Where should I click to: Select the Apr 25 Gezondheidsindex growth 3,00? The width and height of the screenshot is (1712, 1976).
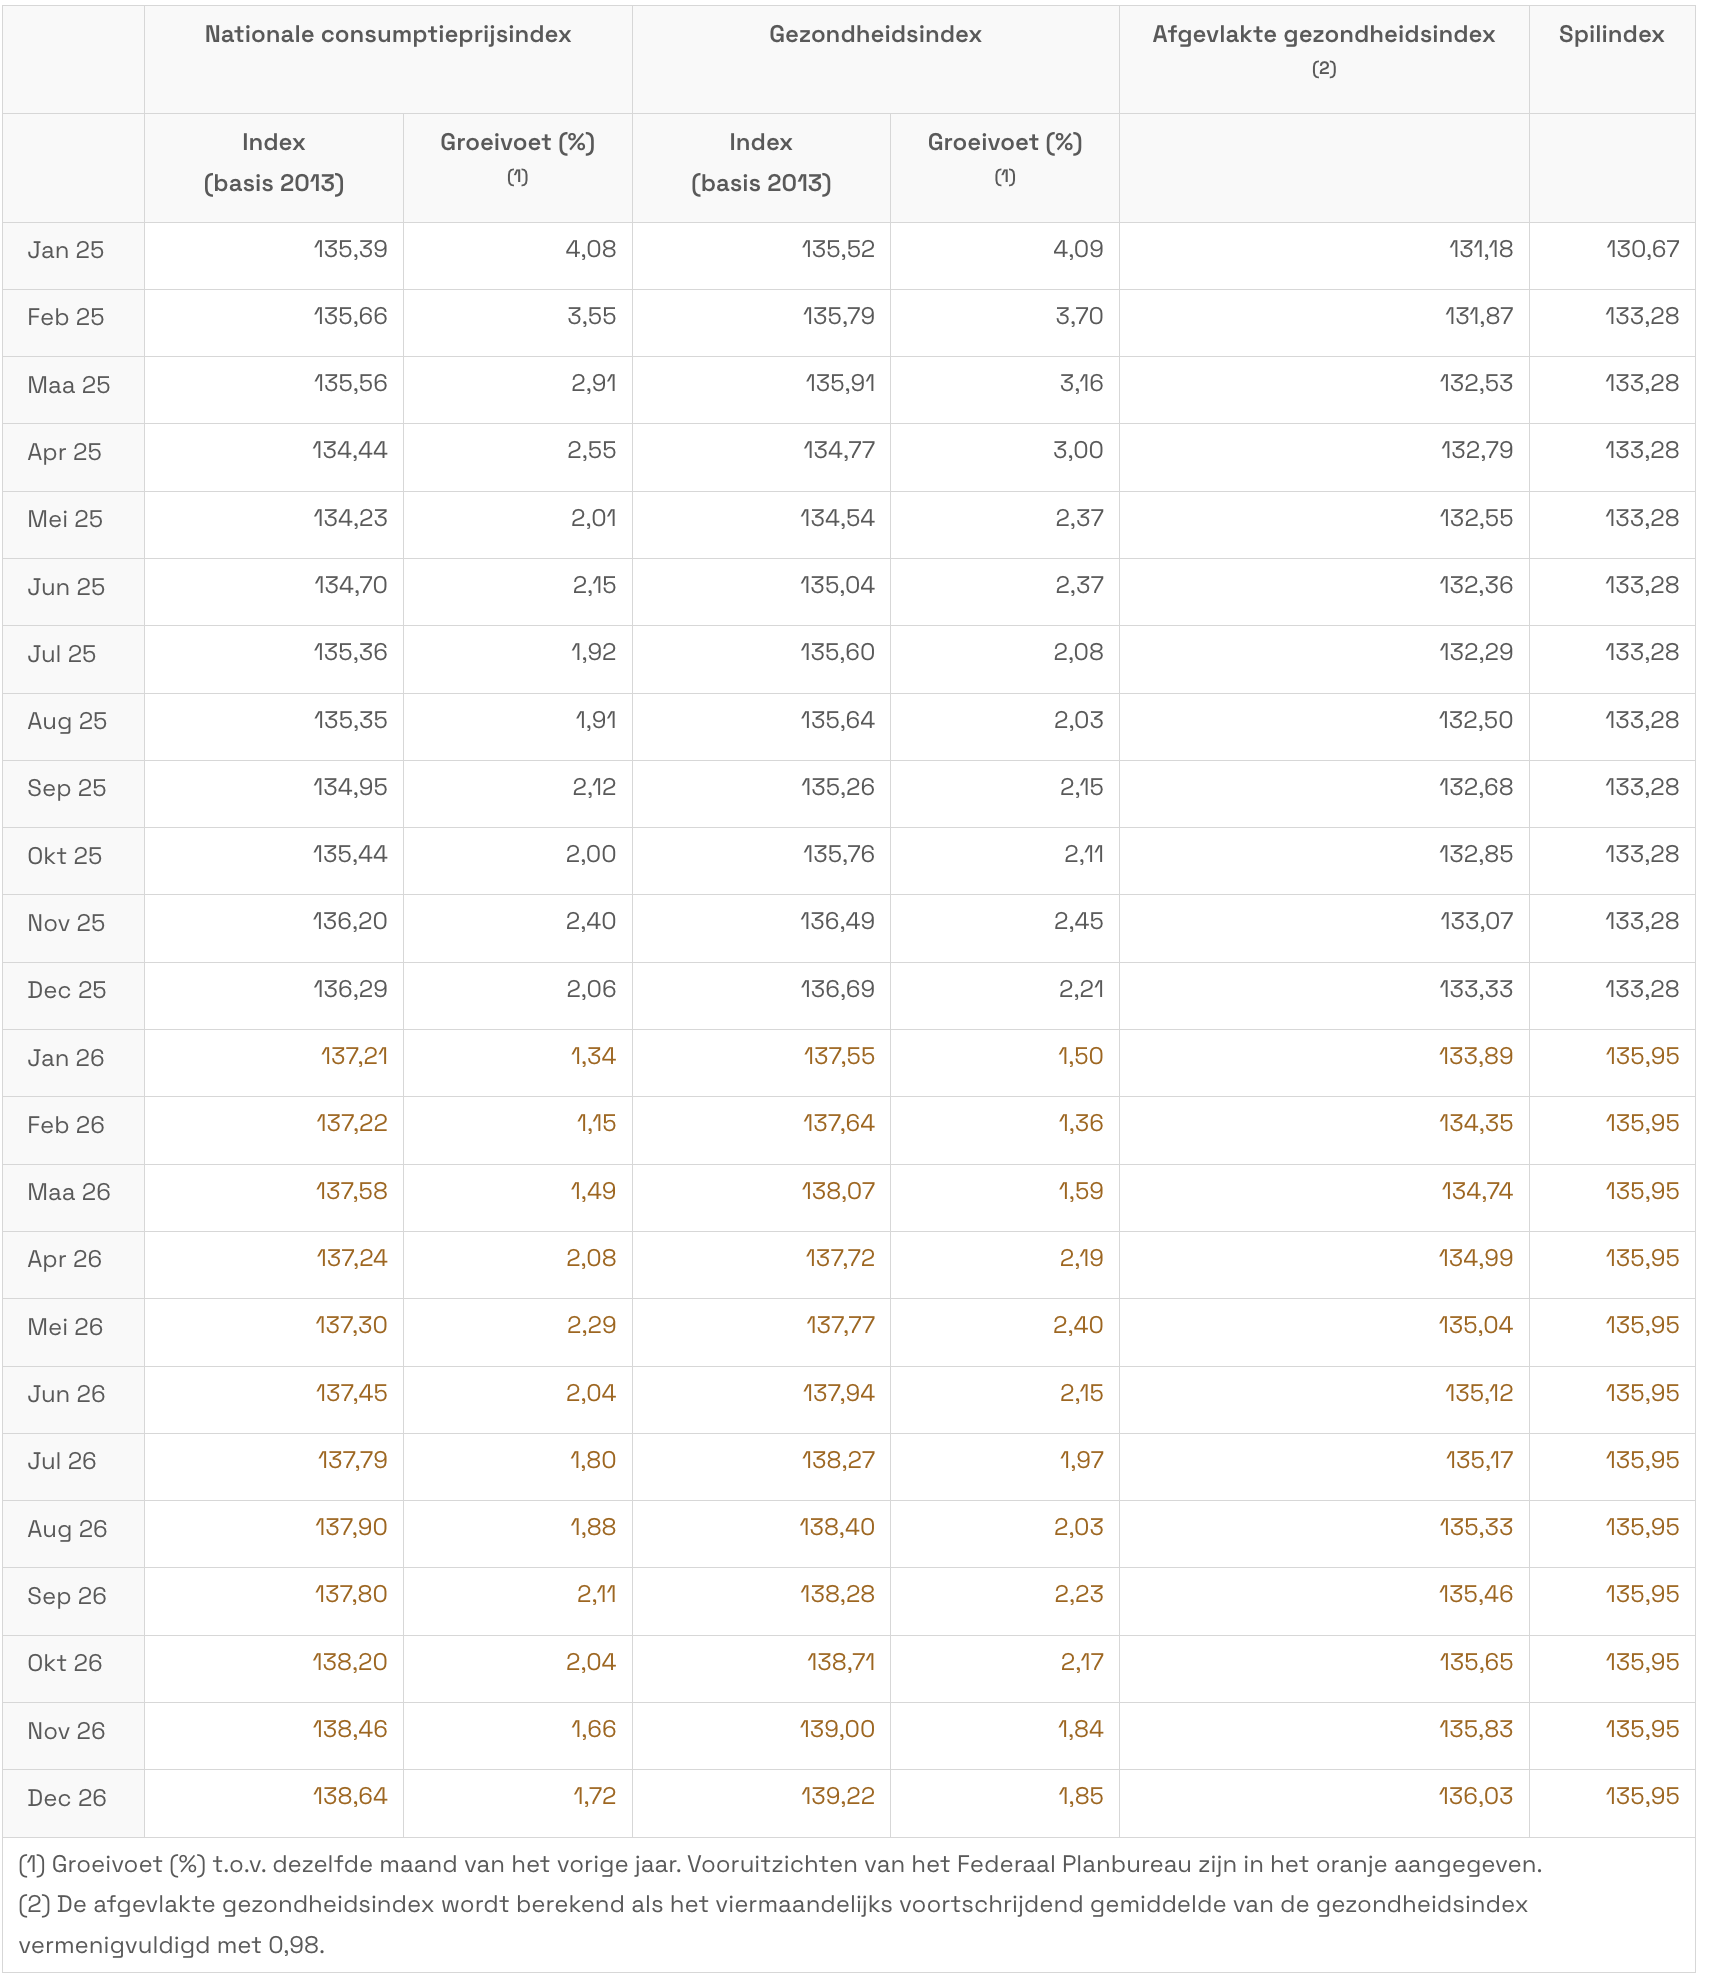coord(1077,450)
